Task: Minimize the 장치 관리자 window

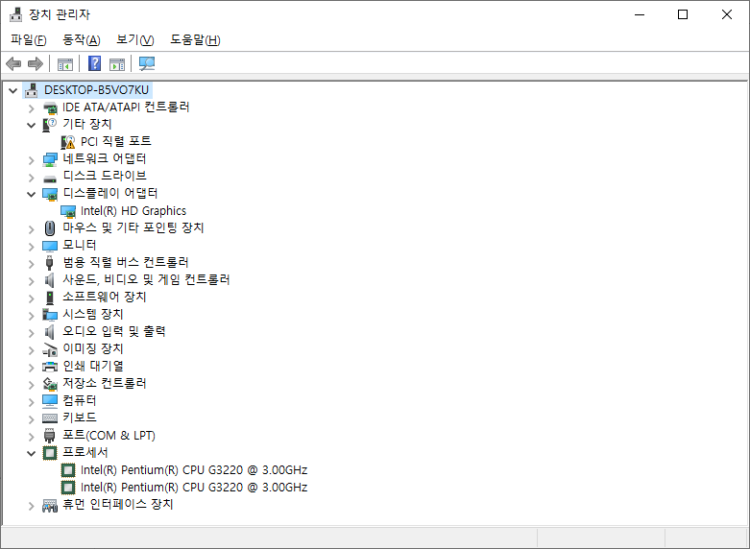Action: click(640, 14)
